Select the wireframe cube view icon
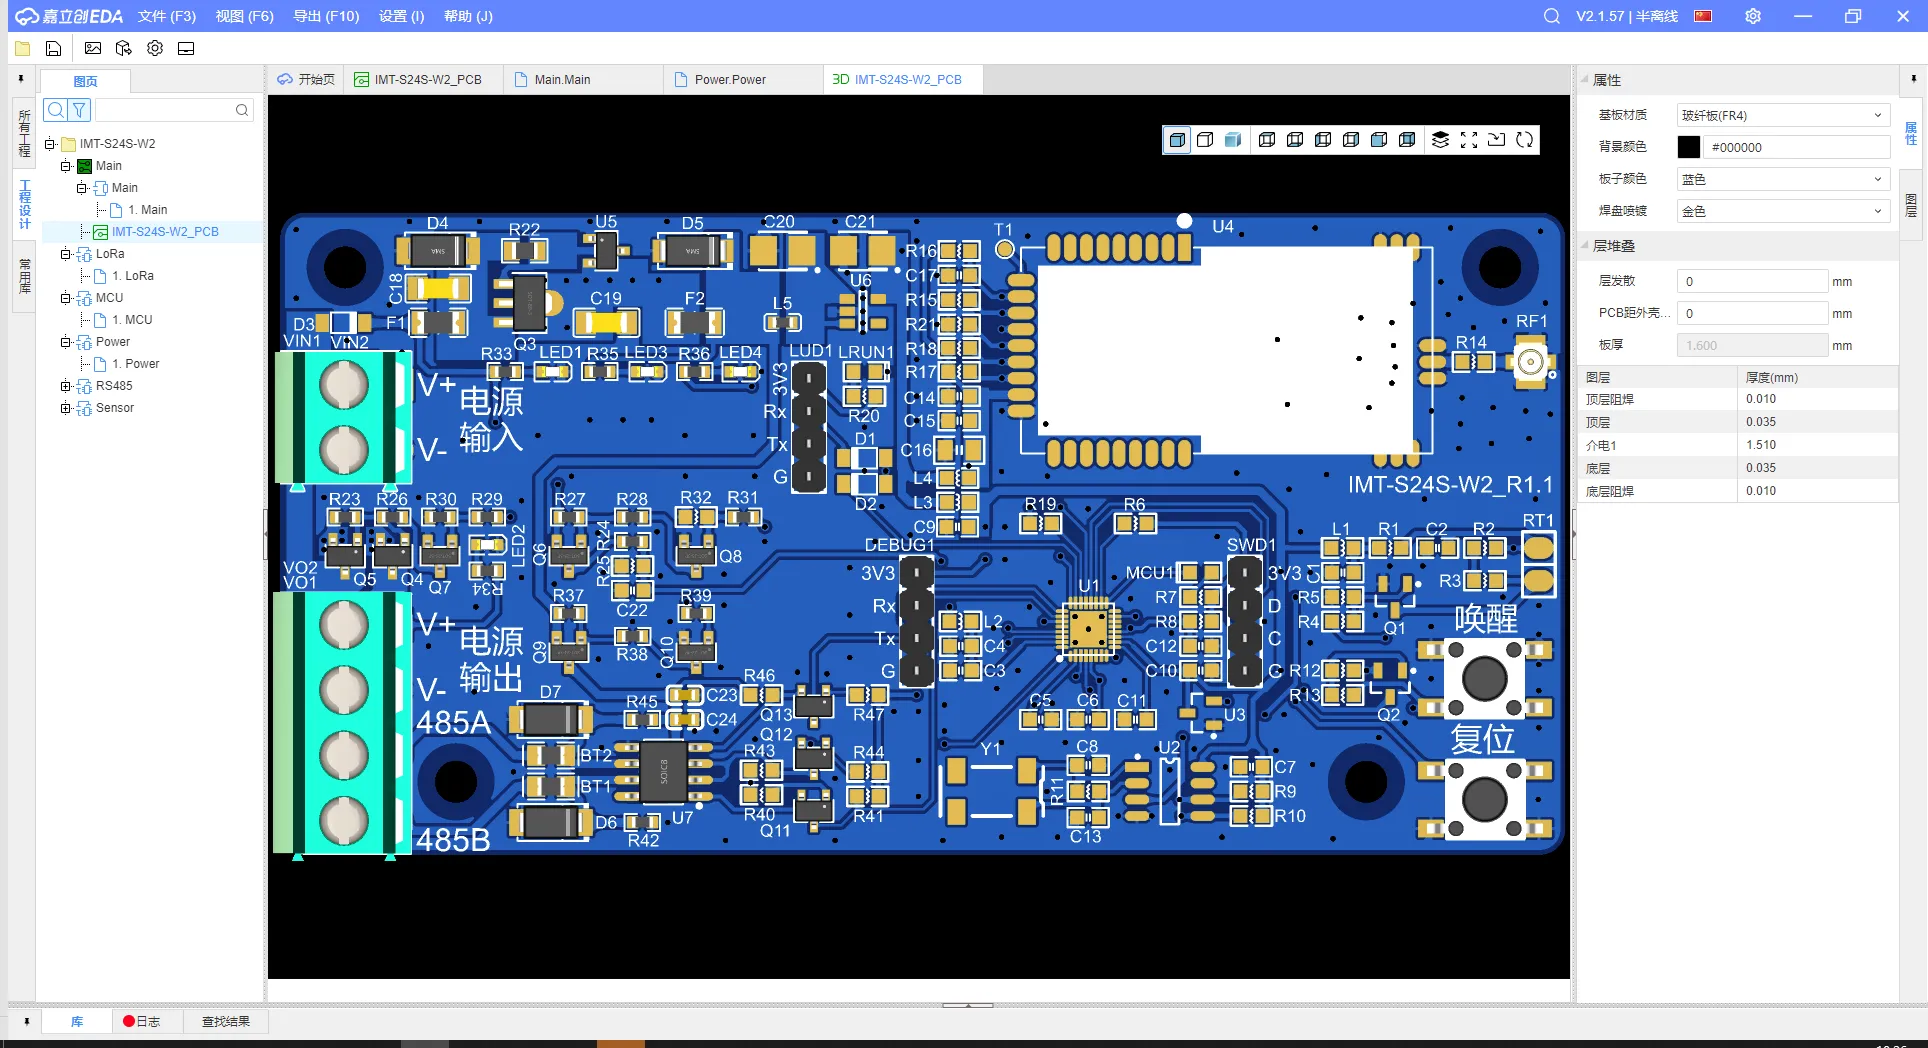 click(x=1205, y=140)
